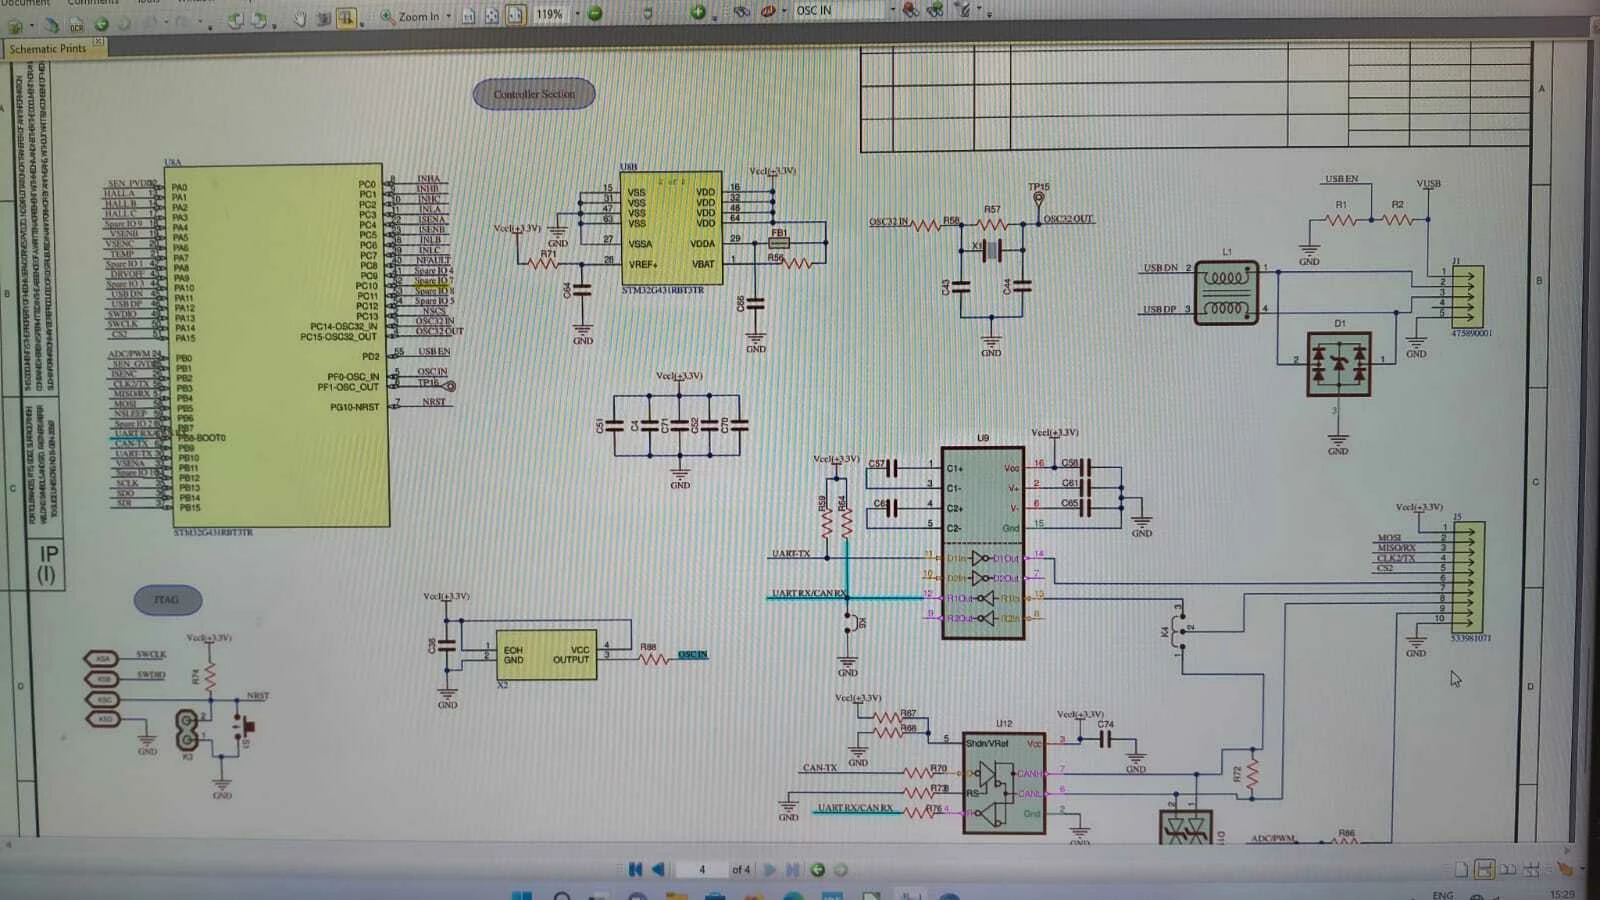Switch to the Schematic Prints tab
Viewport: 1600px width, 900px height.
pyautogui.click(x=47, y=48)
